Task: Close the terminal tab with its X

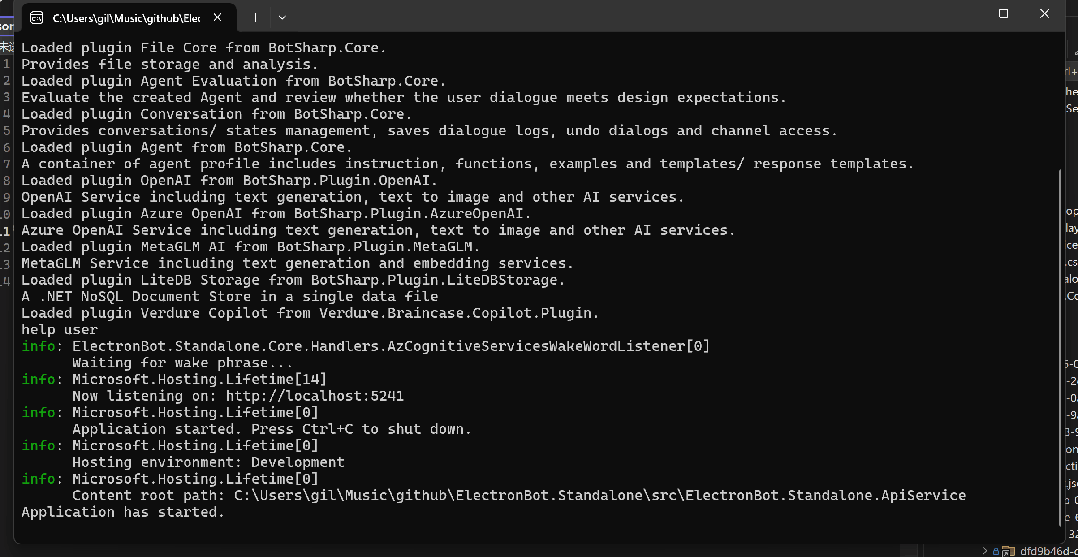Action: [217, 18]
